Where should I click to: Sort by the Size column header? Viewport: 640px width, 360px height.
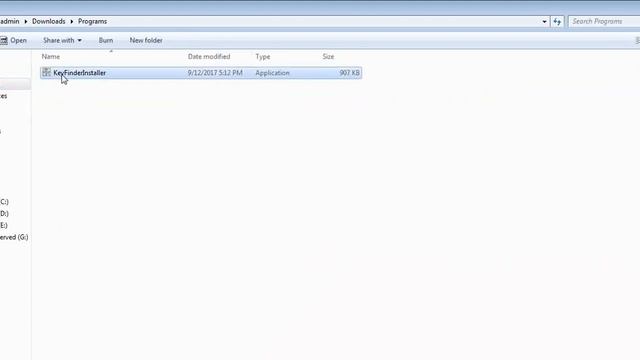tap(328, 56)
